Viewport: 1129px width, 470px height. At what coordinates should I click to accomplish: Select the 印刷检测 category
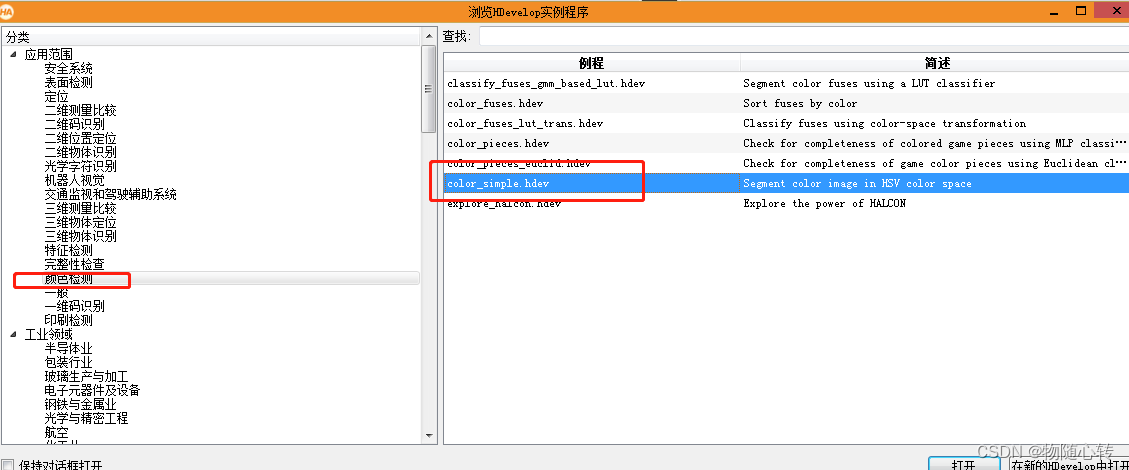(x=68, y=320)
